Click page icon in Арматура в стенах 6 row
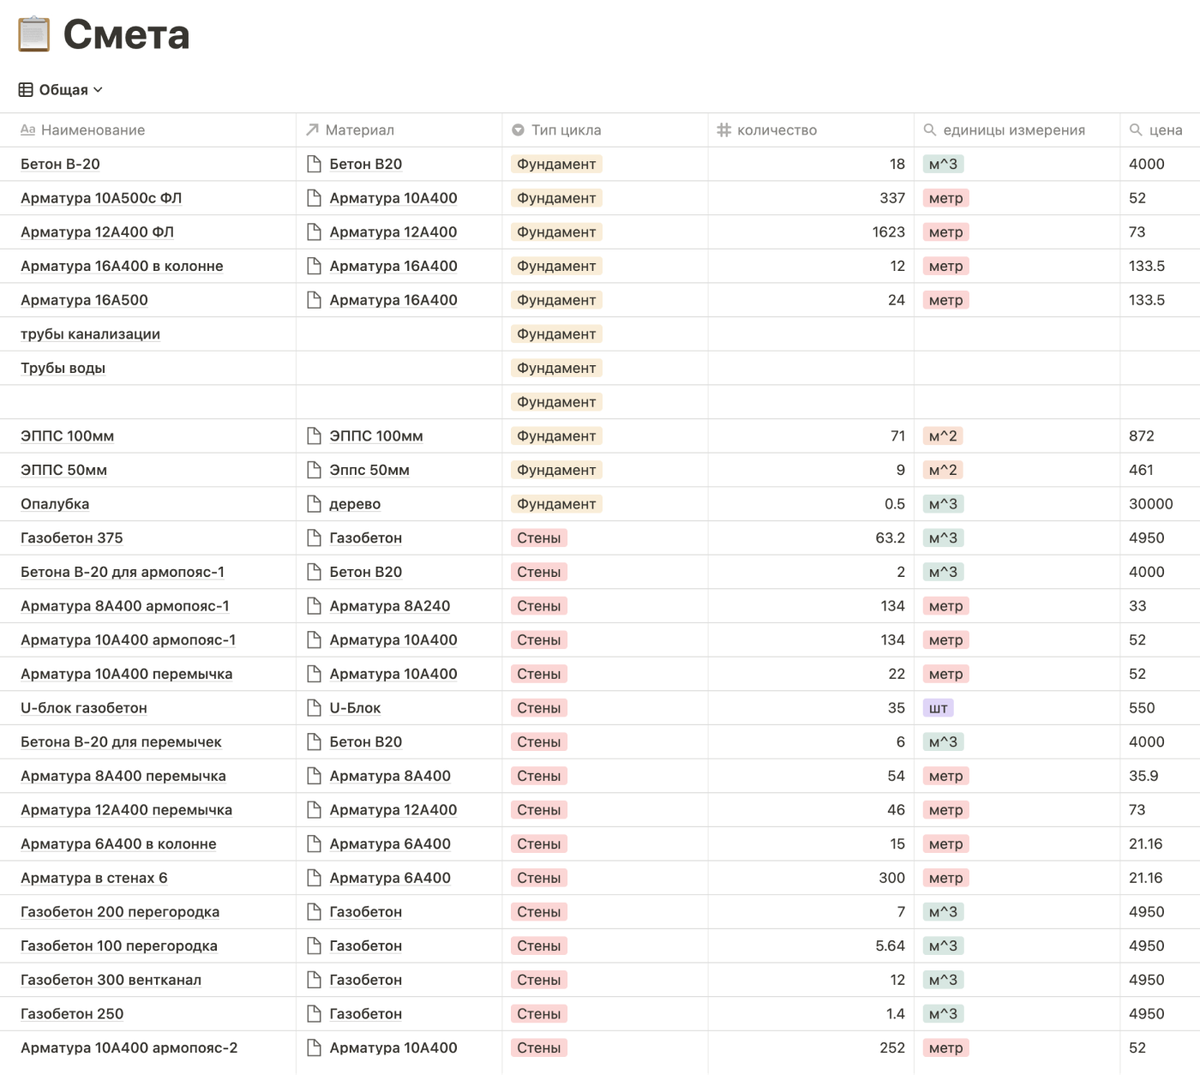 tap(314, 878)
